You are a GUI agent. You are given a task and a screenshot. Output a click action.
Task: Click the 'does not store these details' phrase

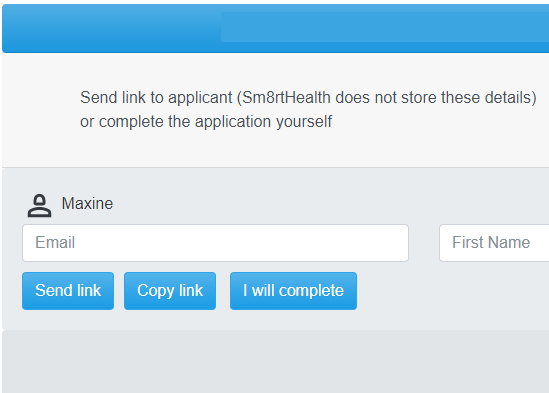tap(434, 98)
